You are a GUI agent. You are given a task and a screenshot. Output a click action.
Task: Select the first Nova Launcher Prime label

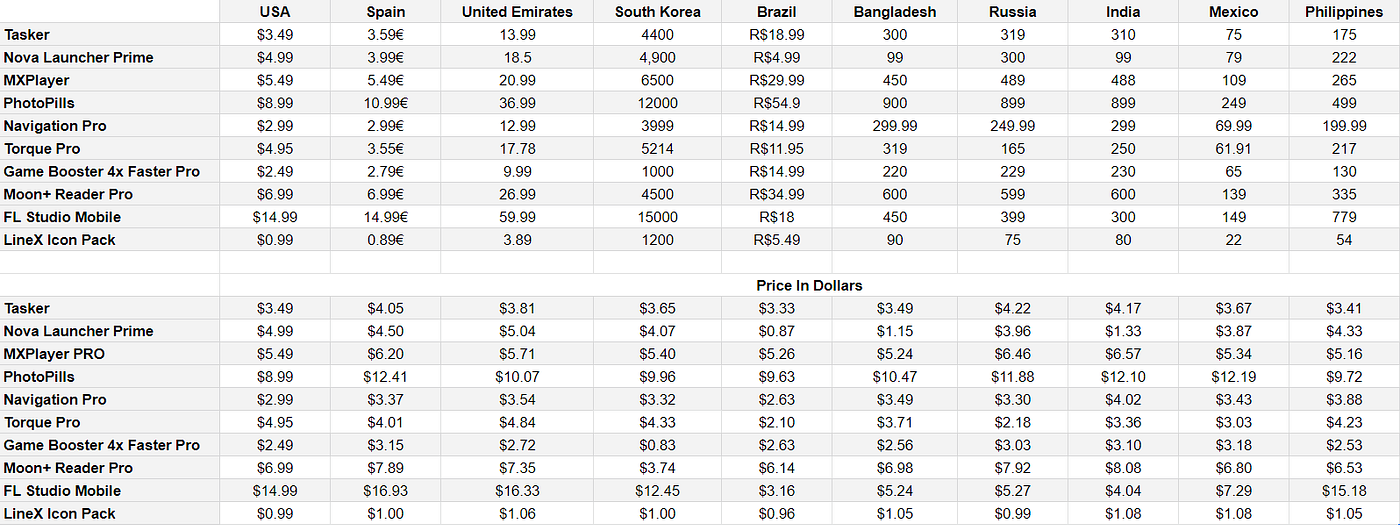click(78, 57)
